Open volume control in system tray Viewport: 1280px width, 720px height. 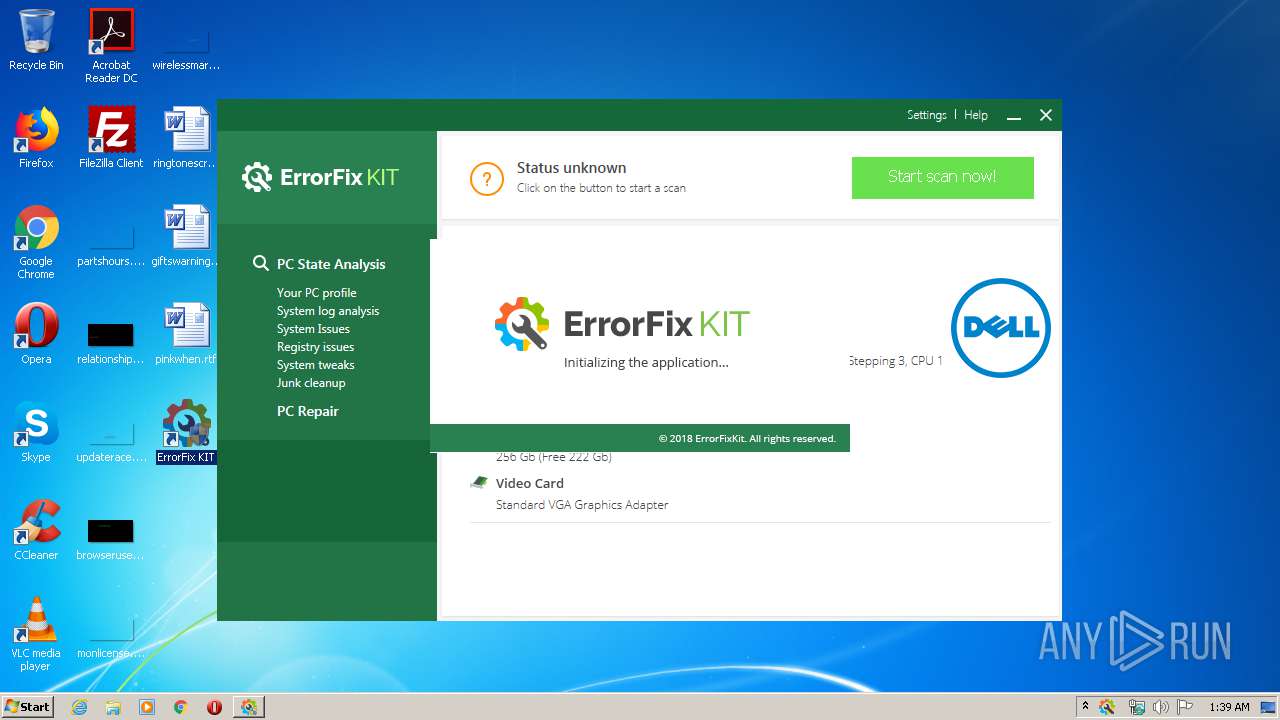click(1160, 707)
